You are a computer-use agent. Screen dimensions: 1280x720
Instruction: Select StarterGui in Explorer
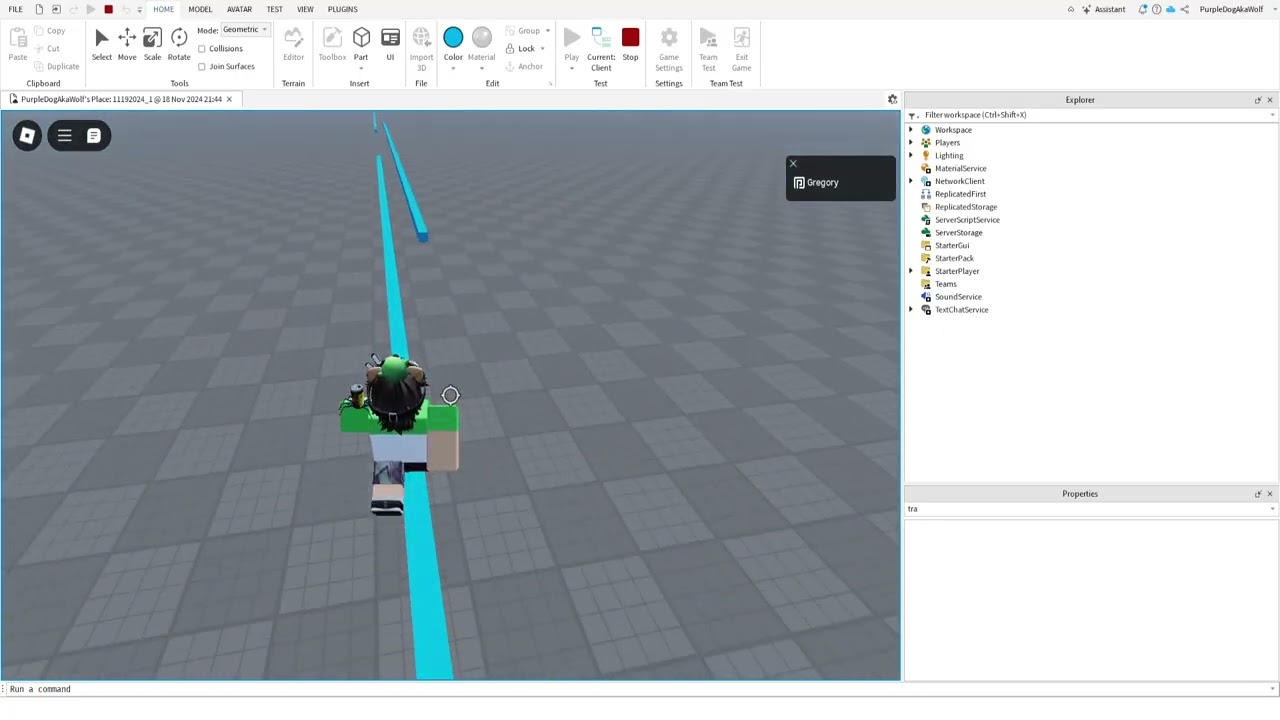coord(952,246)
